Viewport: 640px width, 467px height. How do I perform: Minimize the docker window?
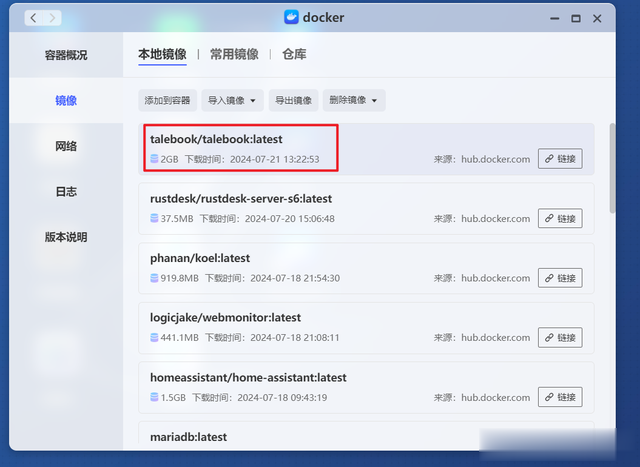554,18
